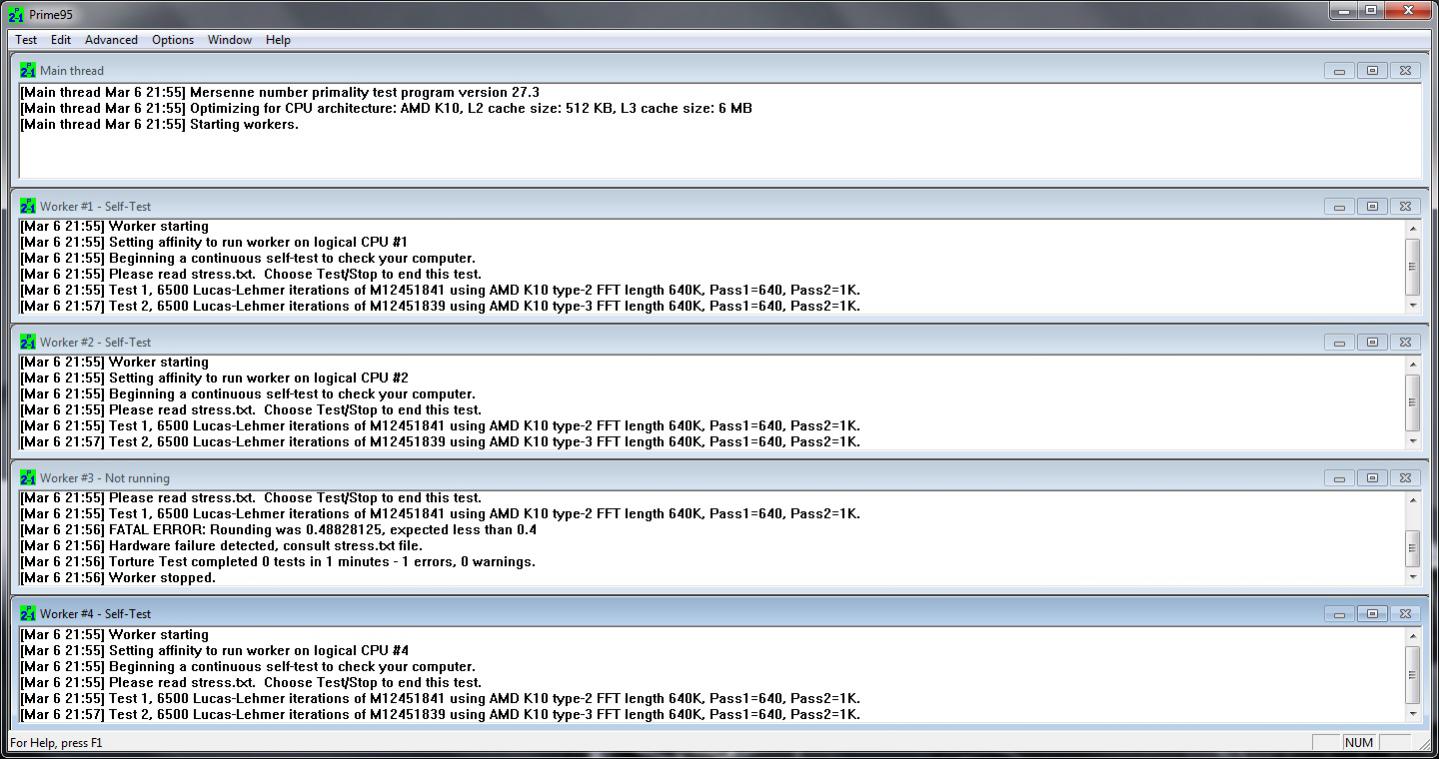Click the 'Worker stopped.' log line

click(118, 578)
